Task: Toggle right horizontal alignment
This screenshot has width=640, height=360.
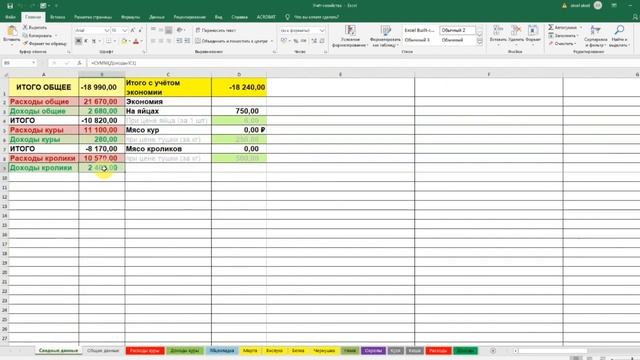Action: tap(169, 41)
